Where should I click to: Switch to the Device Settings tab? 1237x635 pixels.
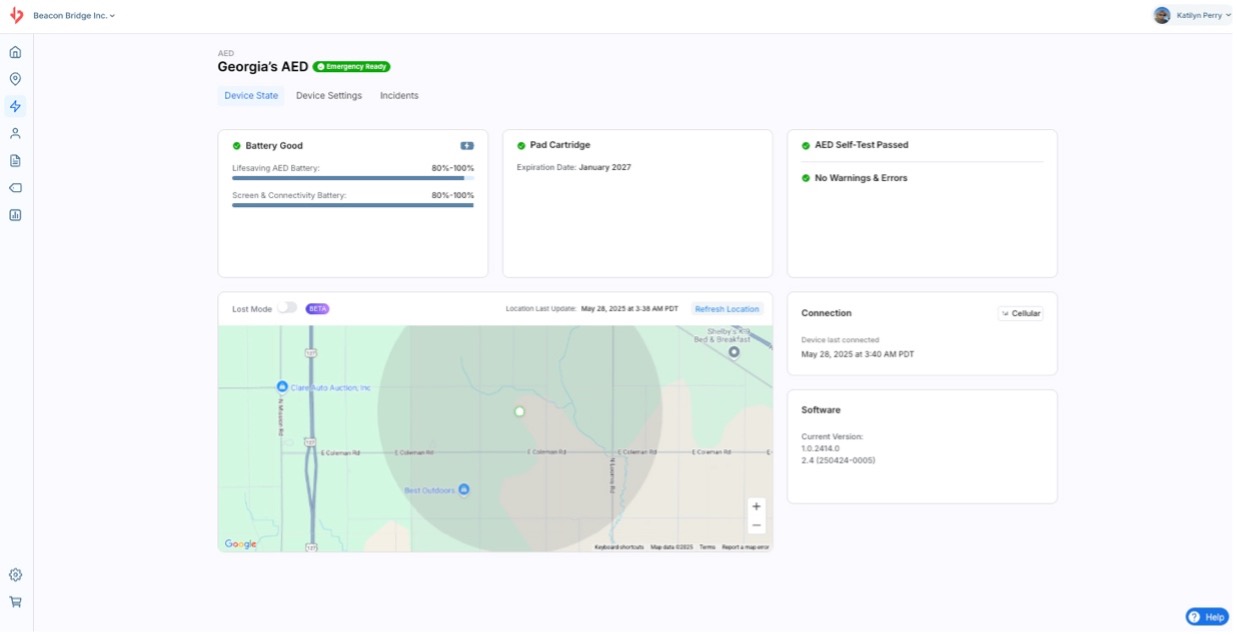[x=329, y=96]
